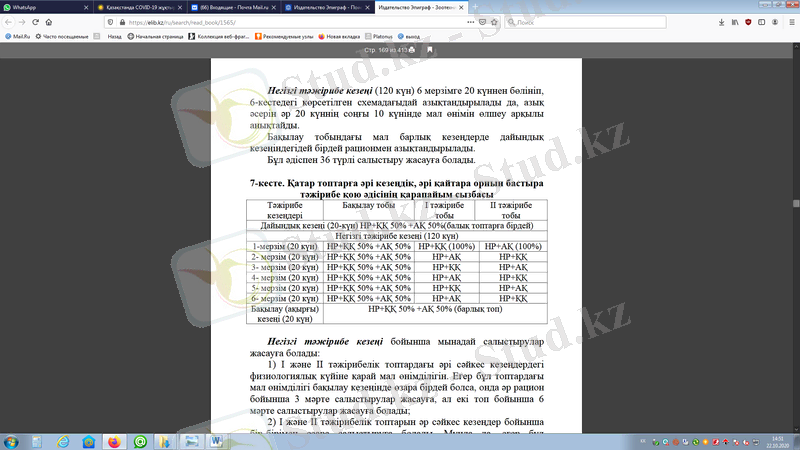Image resolution: width=800 pixels, height=450 pixels.
Task: Click table header 'I тәжірибе тобы'
Action: pyautogui.click(x=444, y=210)
